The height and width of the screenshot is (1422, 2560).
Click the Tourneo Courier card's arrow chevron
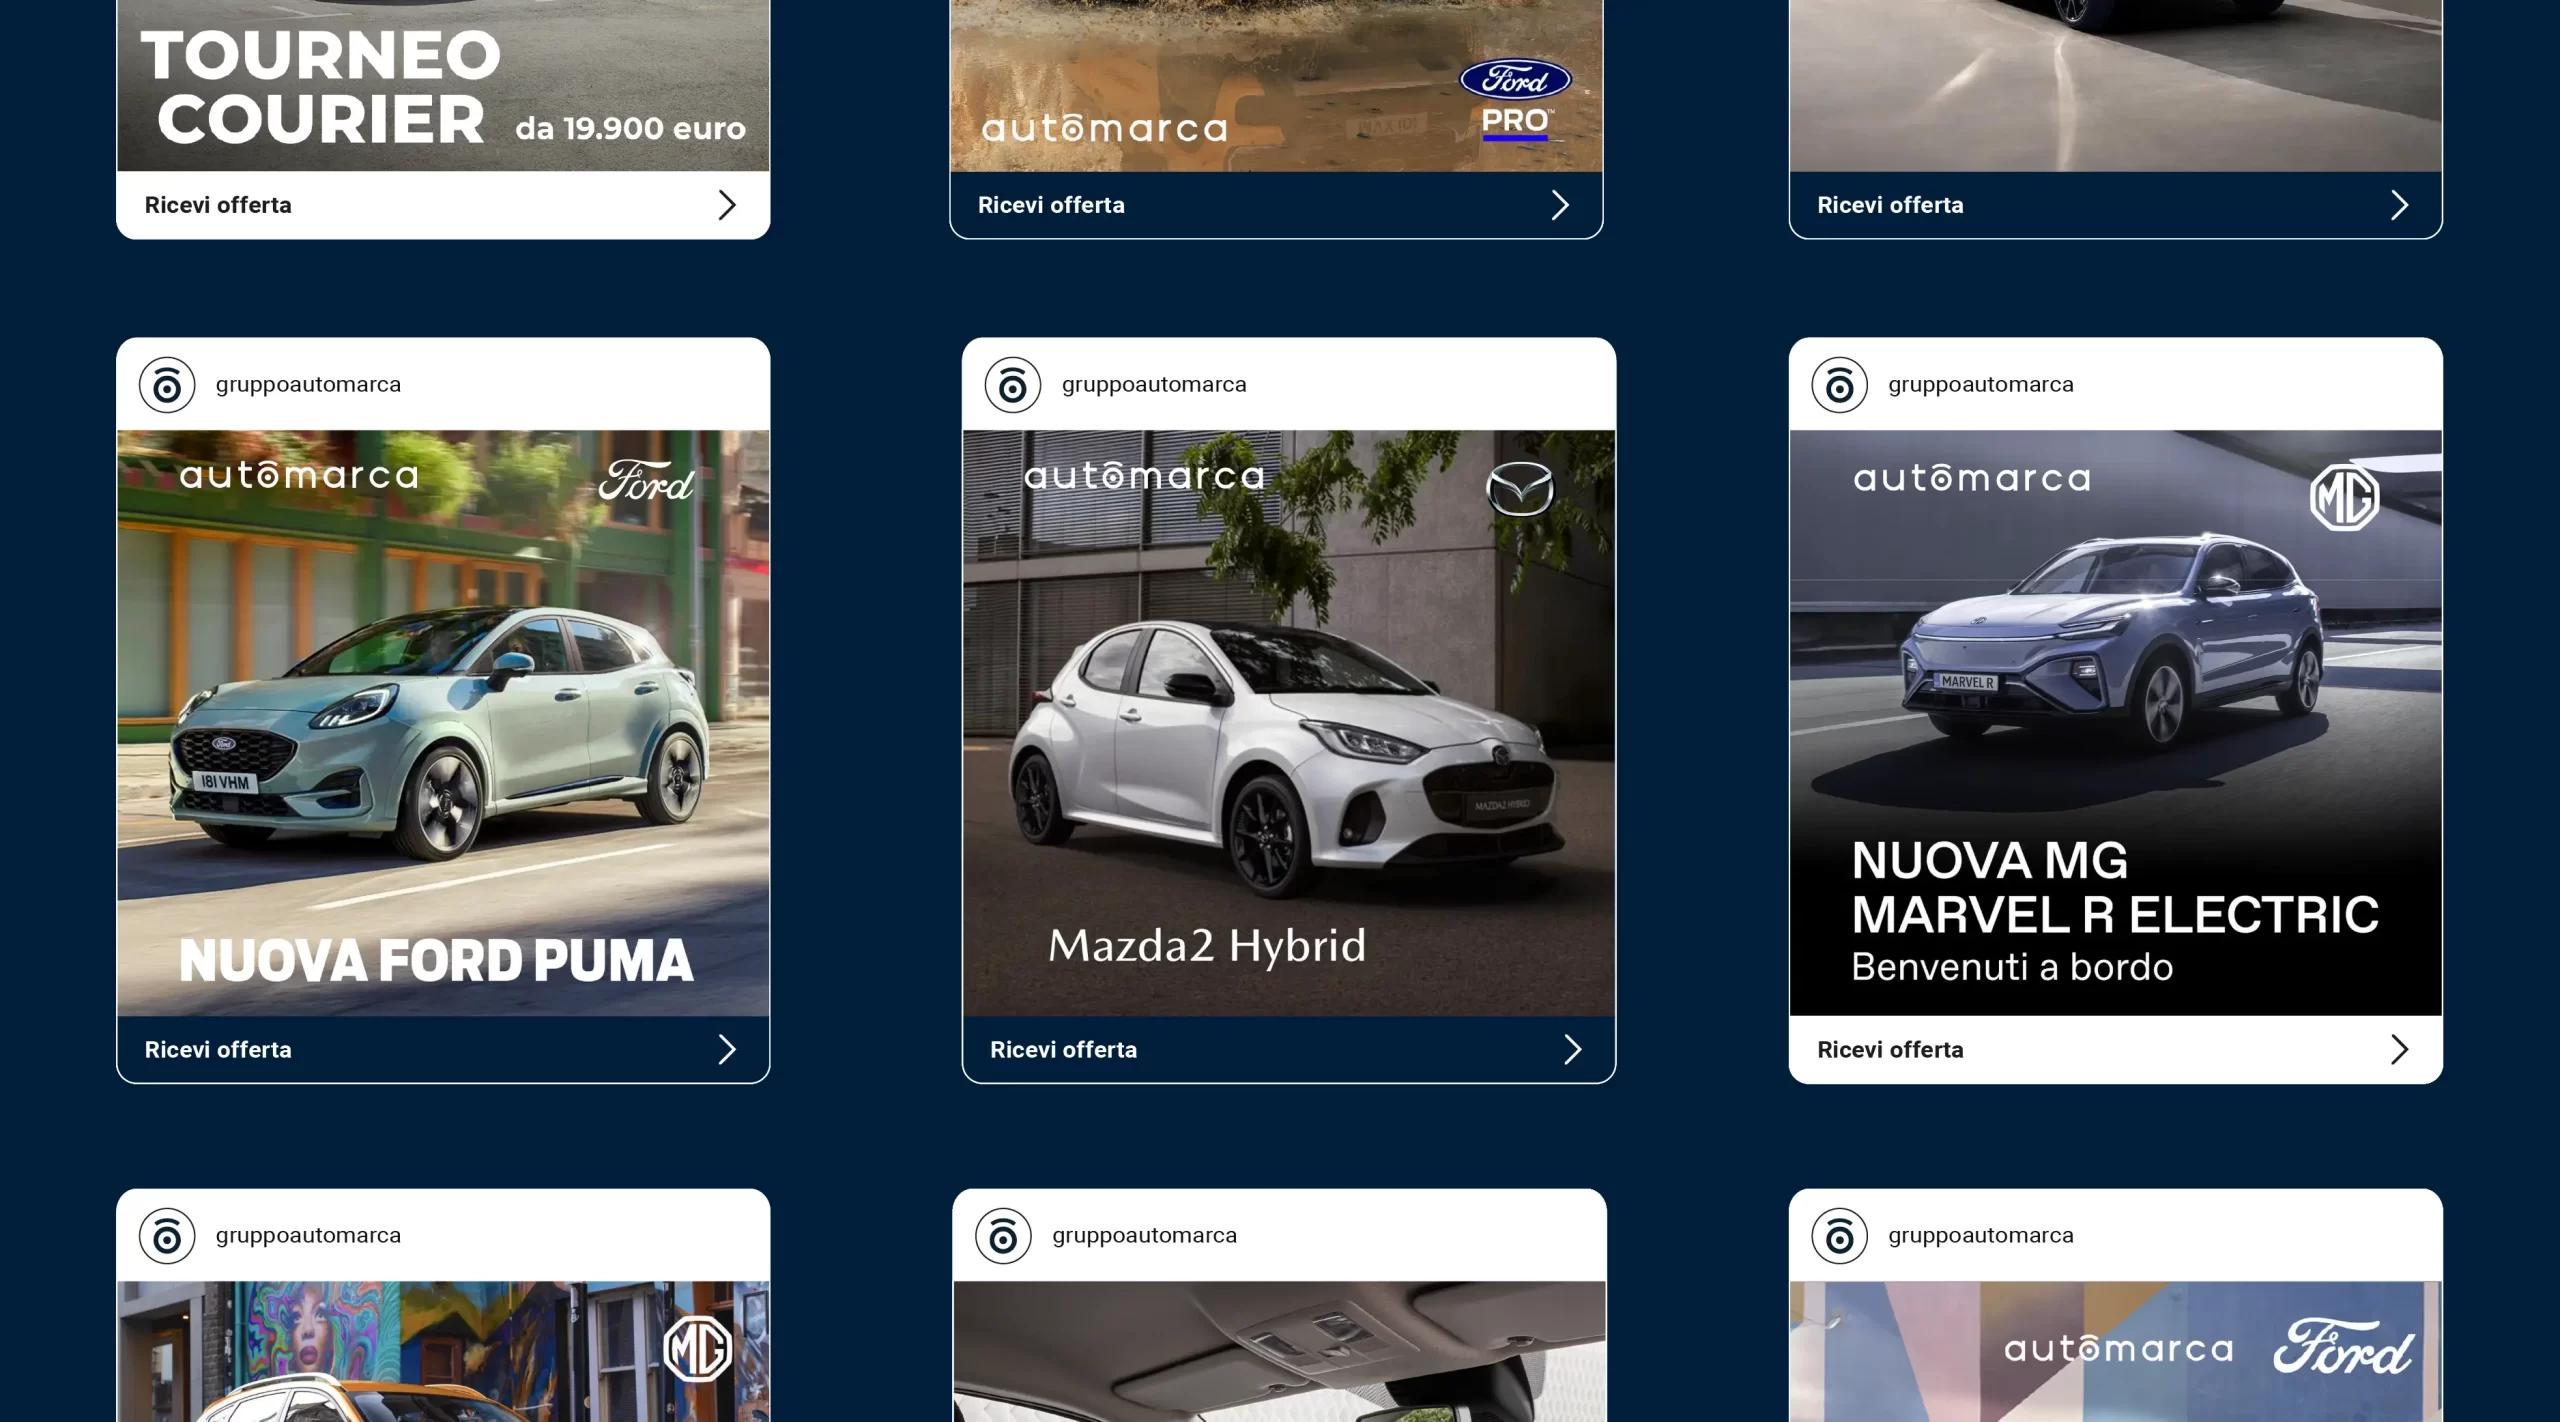point(727,205)
